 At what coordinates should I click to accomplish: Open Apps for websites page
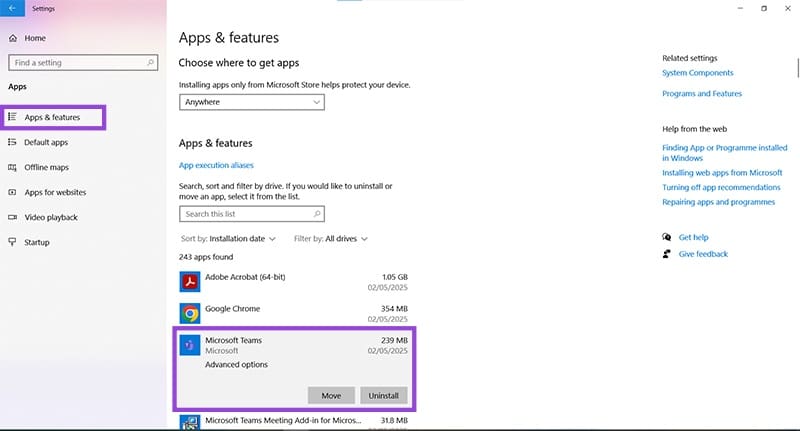pos(55,192)
